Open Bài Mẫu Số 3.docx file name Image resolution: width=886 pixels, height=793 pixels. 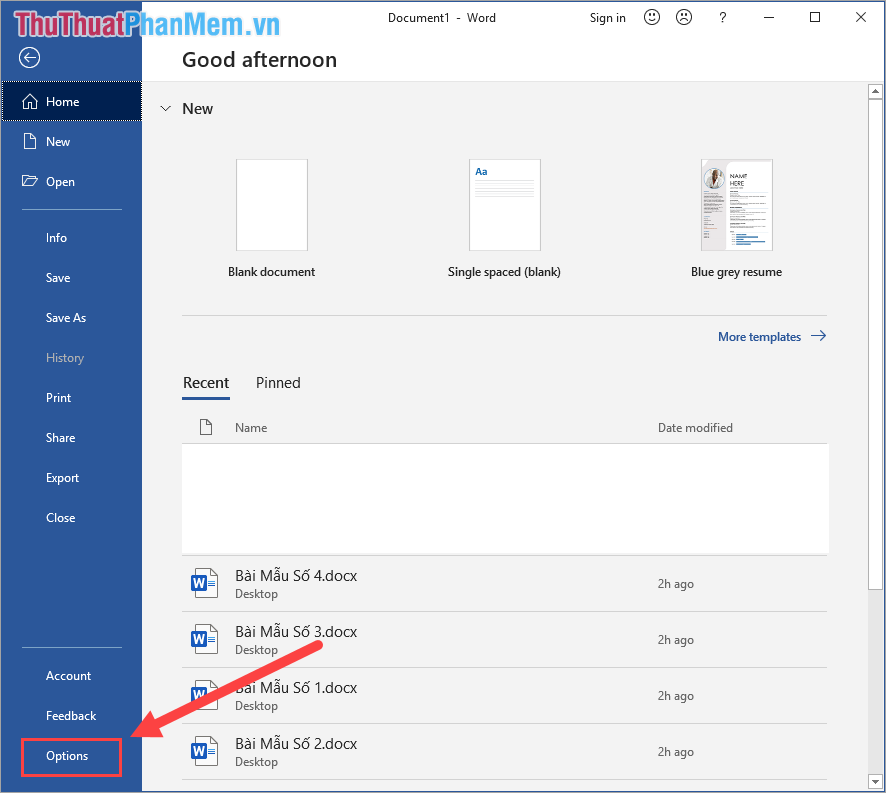point(296,632)
